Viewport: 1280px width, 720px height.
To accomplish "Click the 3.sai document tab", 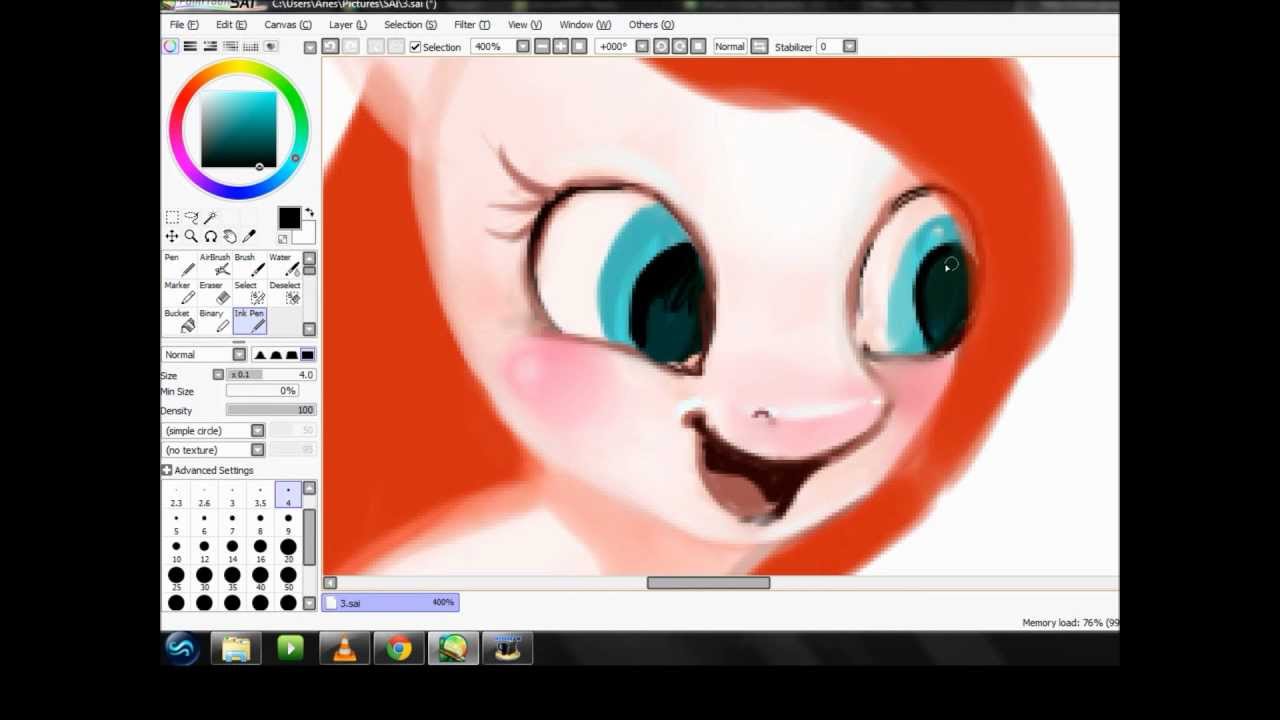I will tap(390, 602).
